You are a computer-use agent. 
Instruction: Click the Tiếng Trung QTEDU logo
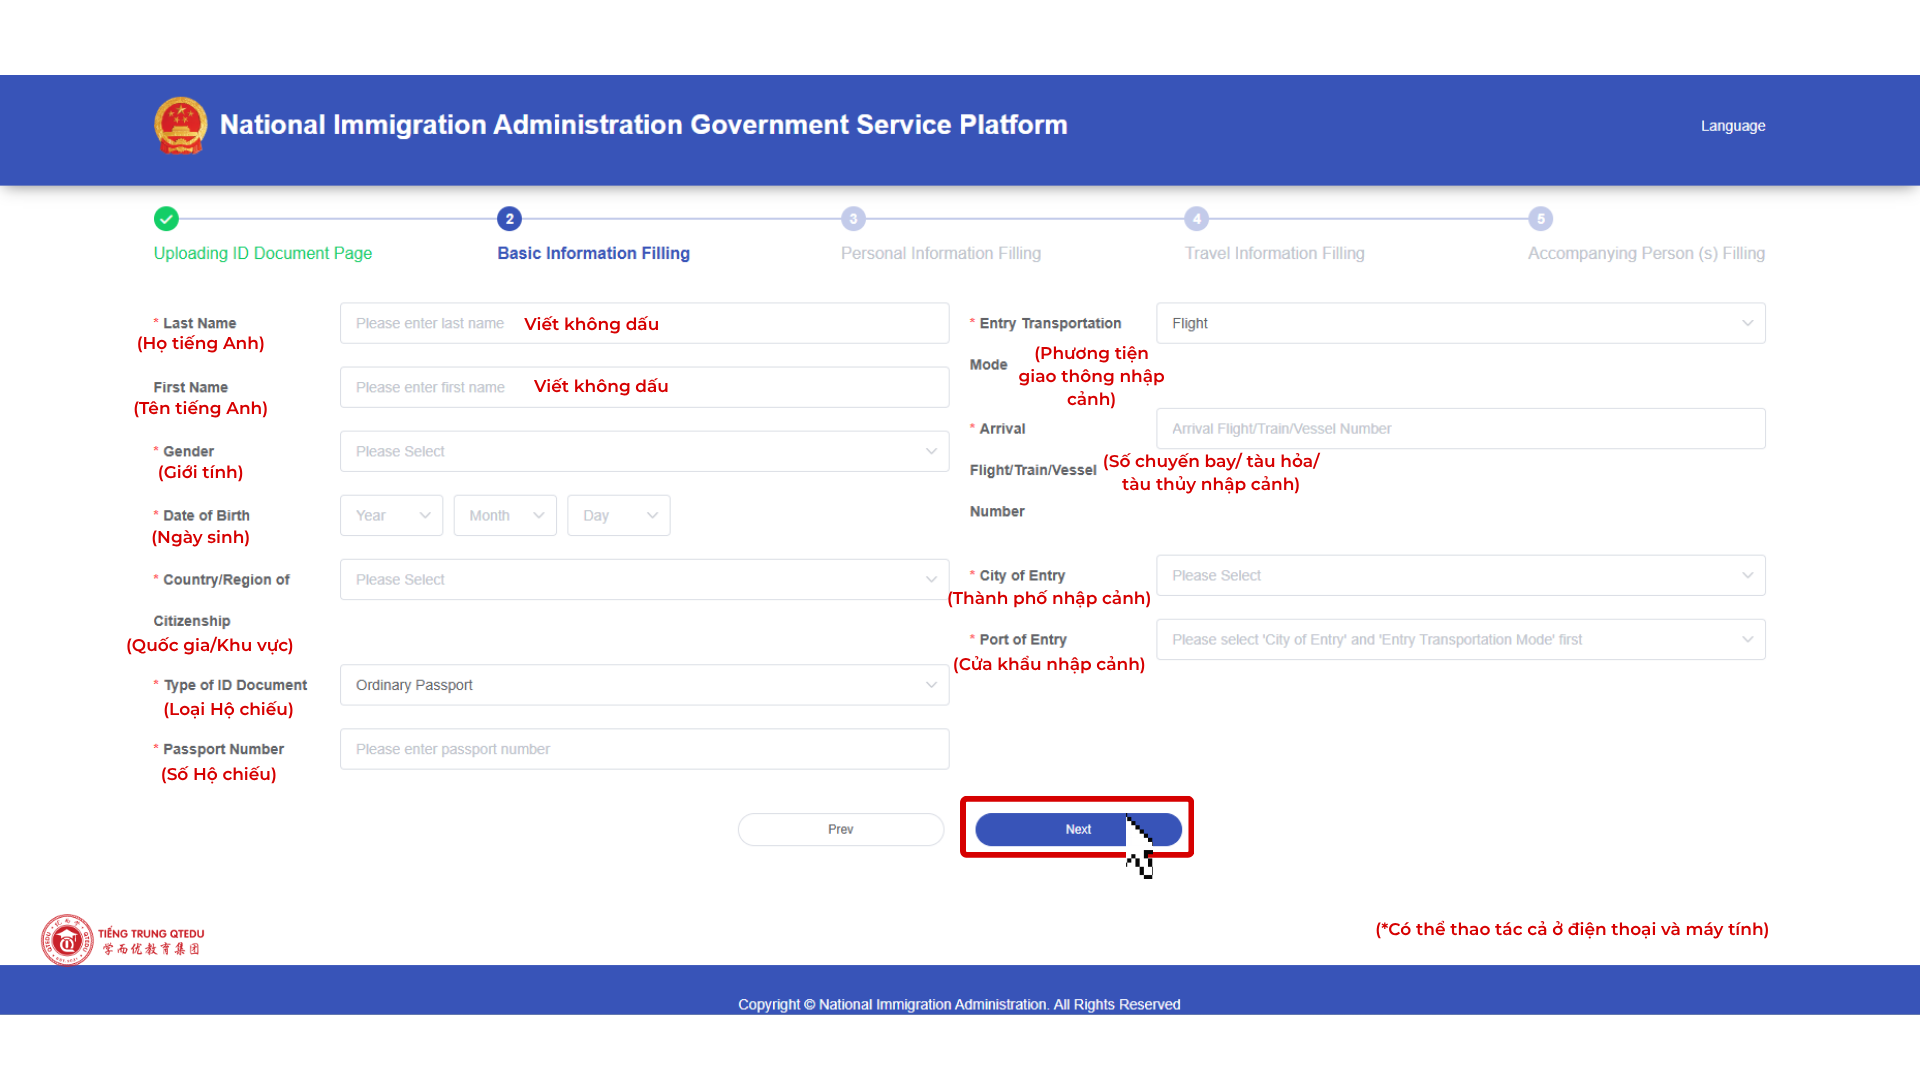[122, 940]
